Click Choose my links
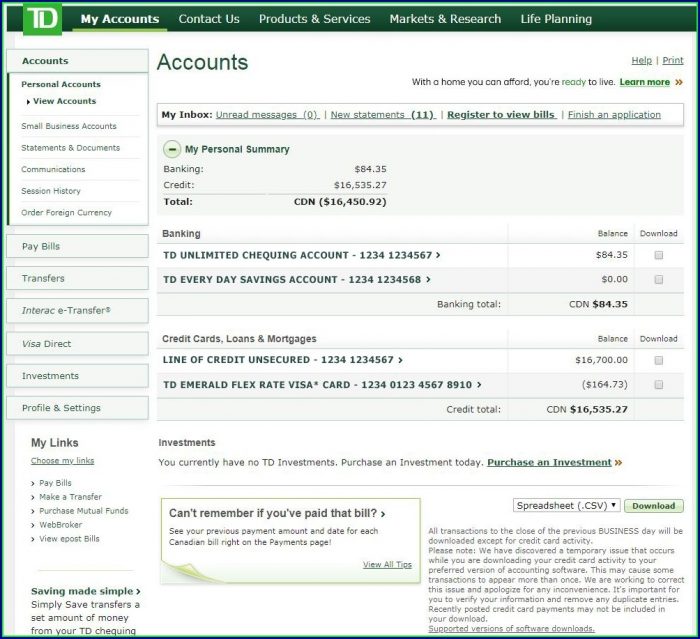This screenshot has height=639, width=700. tap(62, 461)
